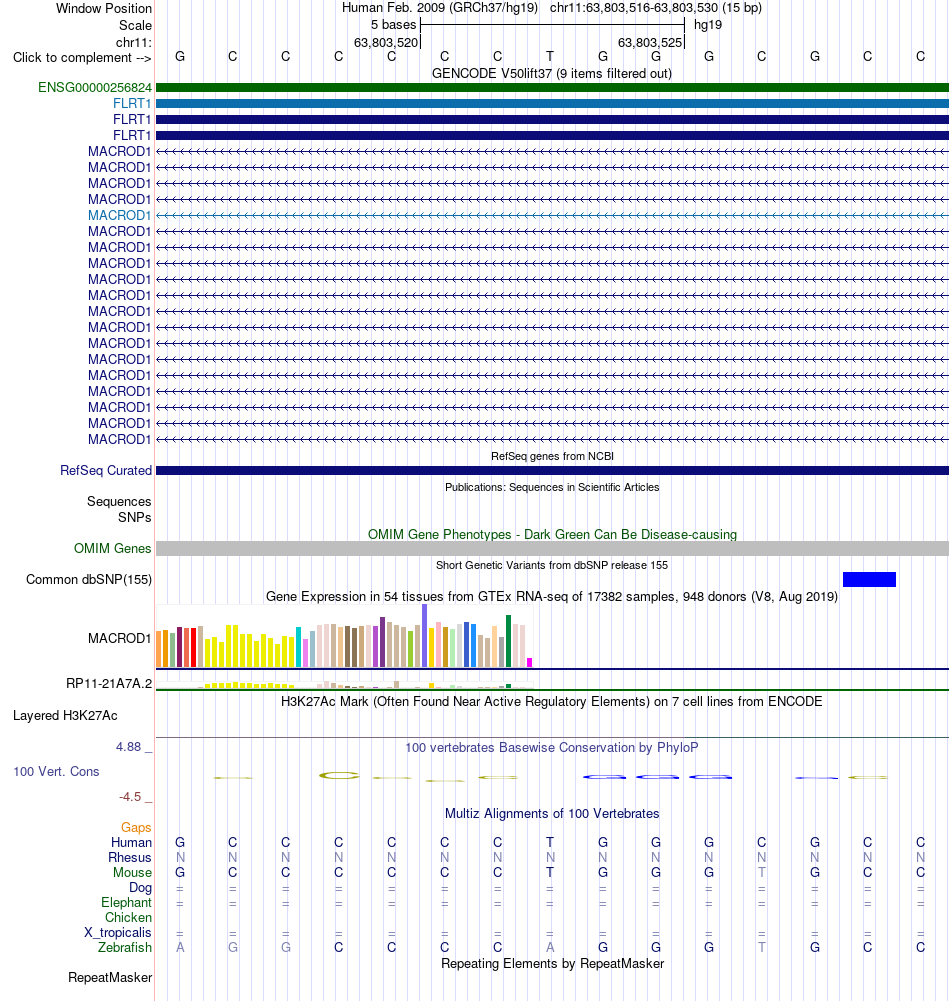The image size is (950, 1001).
Task: Click the chr11:63,803,516-63,803,530 position text
Action: pos(656,8)
